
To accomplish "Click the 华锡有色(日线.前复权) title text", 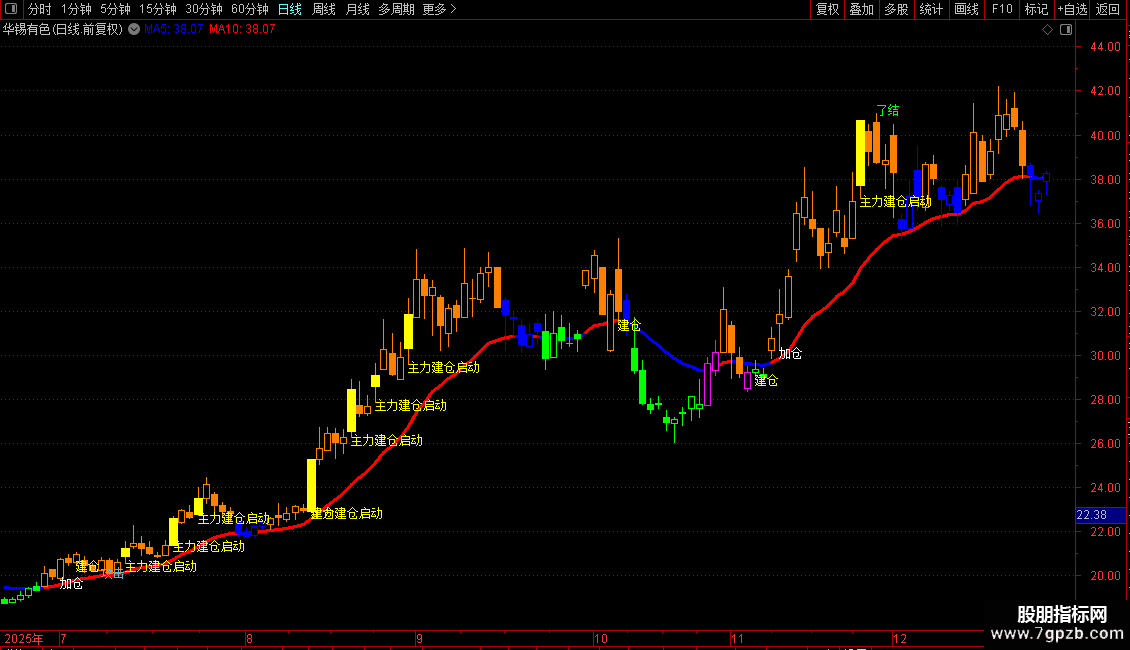I will pos(63,30).
